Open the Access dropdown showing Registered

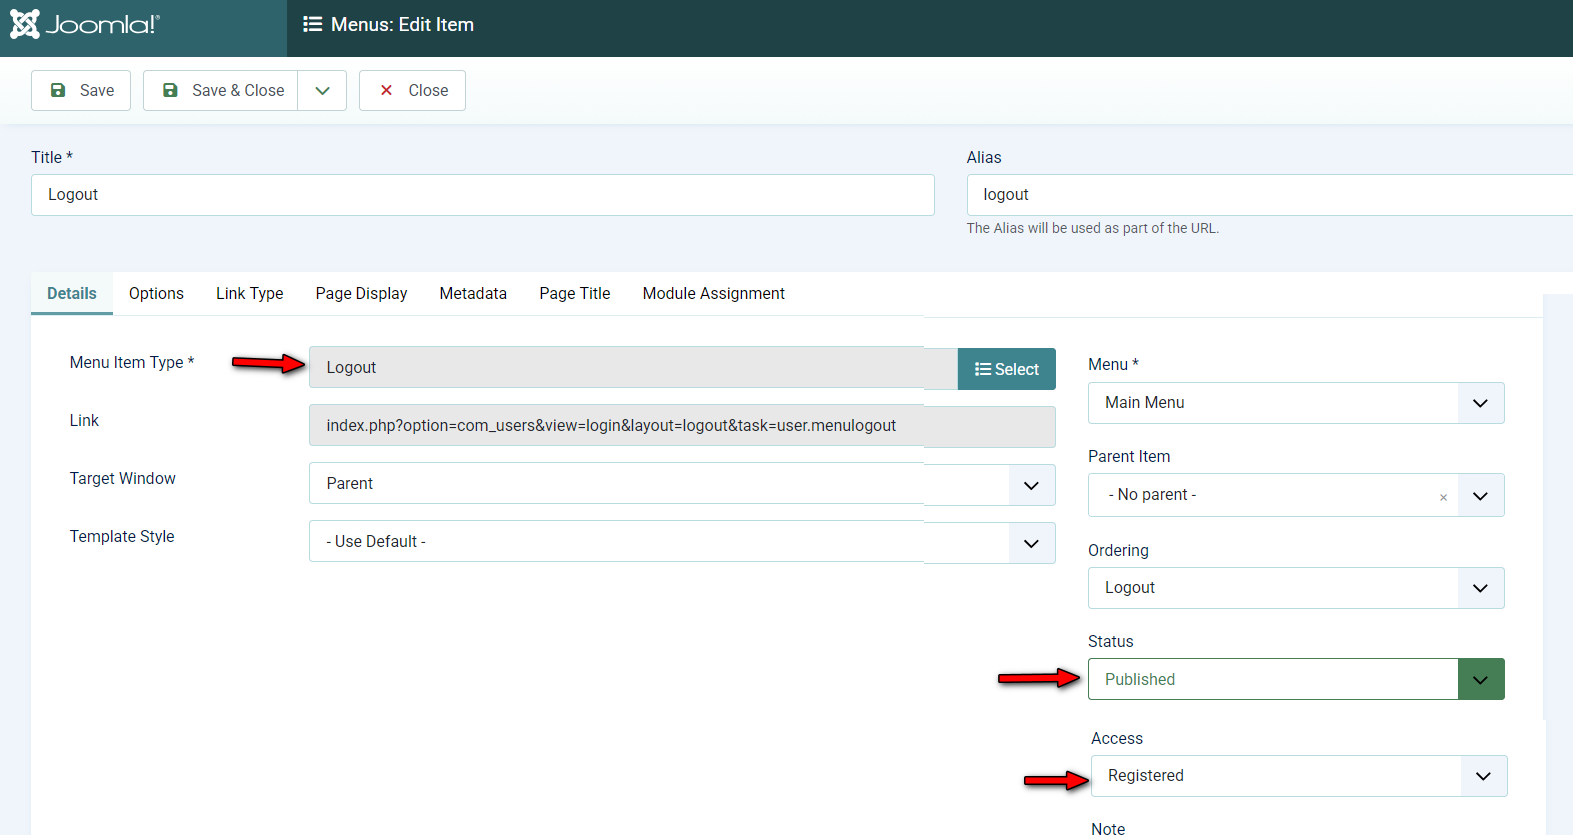pos(1298,776)
